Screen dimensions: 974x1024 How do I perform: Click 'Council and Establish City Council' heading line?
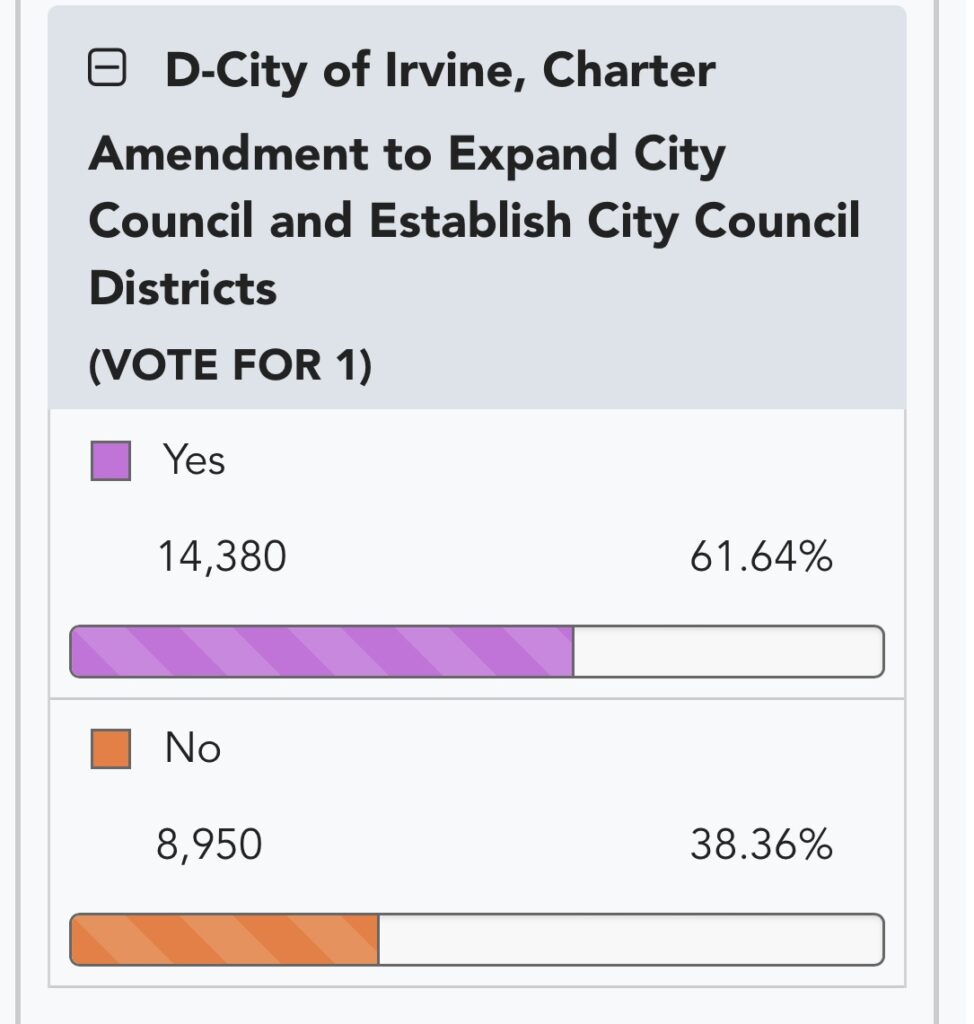click(x=474, y=221)
